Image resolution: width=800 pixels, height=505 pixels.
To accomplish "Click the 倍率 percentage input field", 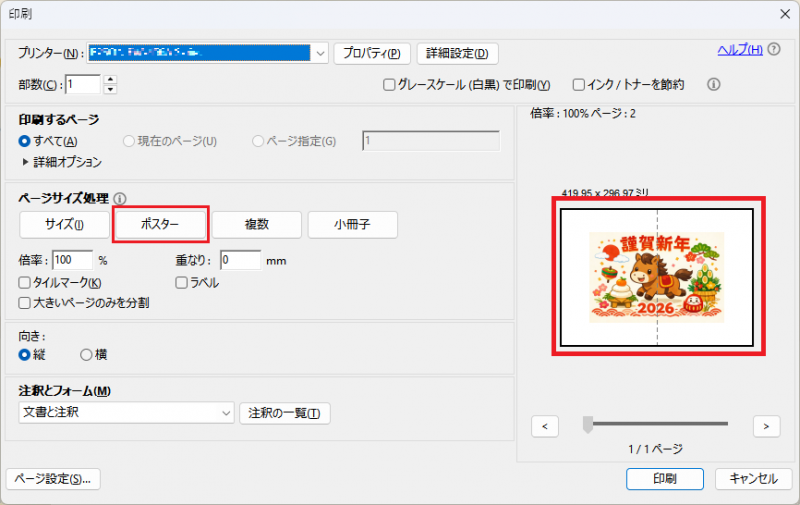I will [x=72, y=260].
